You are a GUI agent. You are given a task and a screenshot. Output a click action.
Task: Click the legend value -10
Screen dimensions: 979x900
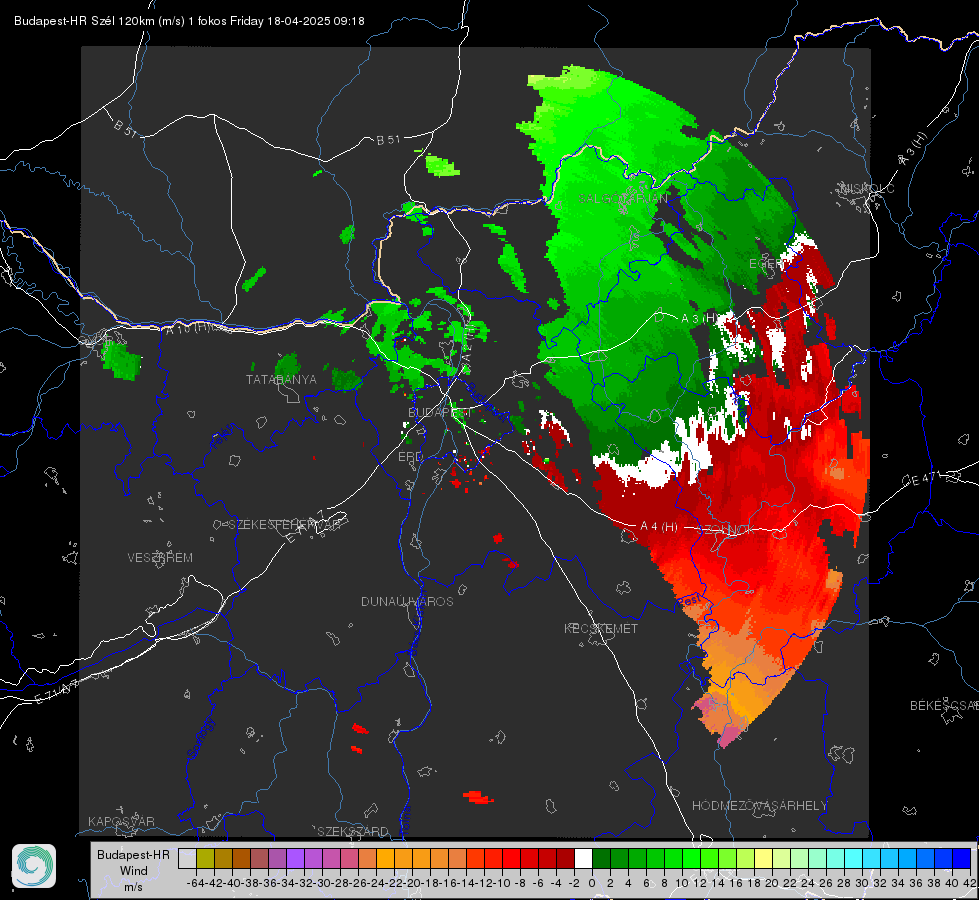pos(501,883)
